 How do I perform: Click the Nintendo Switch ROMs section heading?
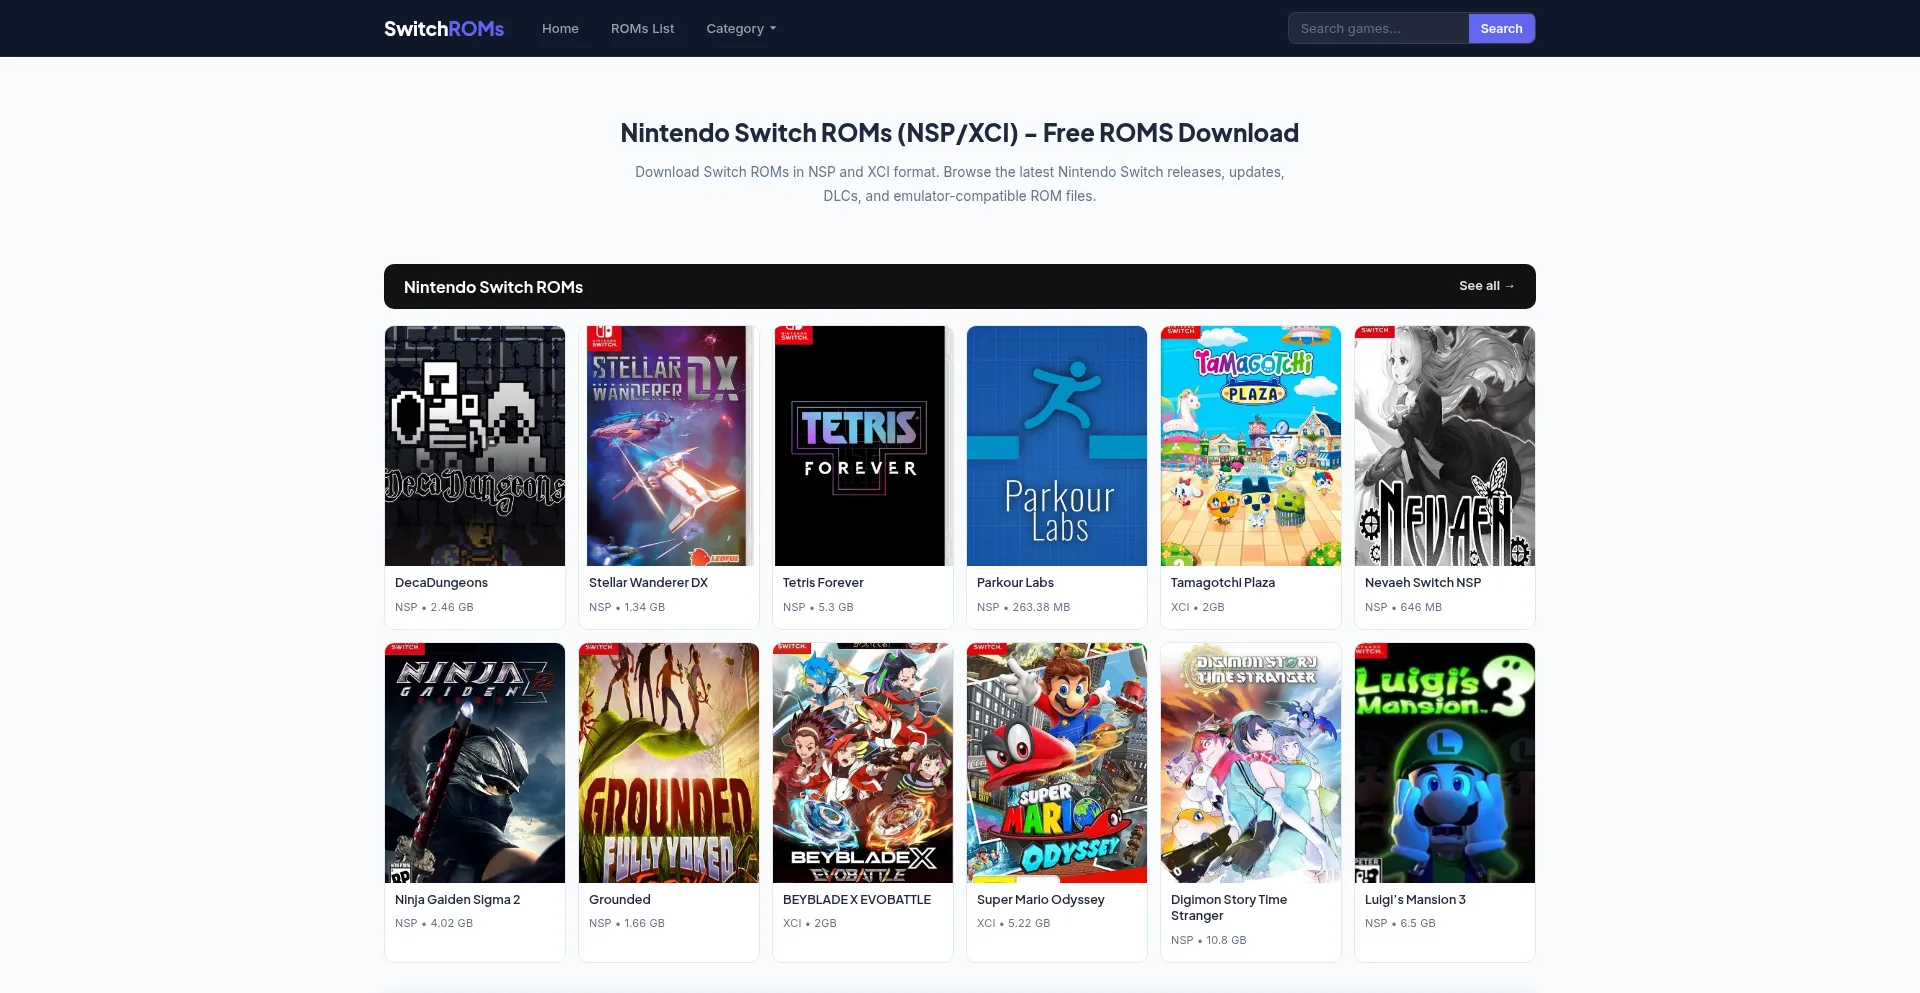(x=493, y=287)
